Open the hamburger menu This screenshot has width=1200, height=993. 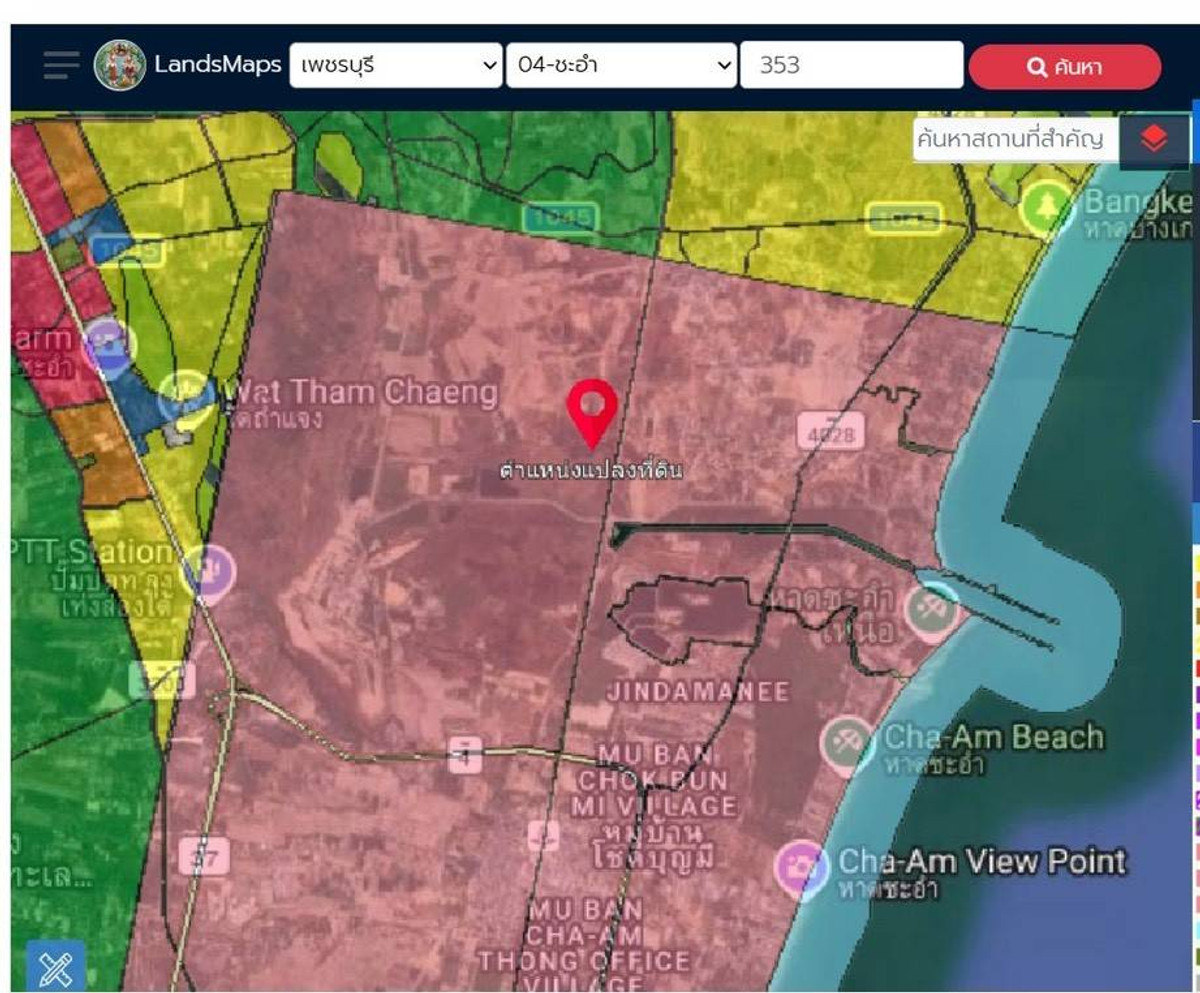(x=61, y=66)
